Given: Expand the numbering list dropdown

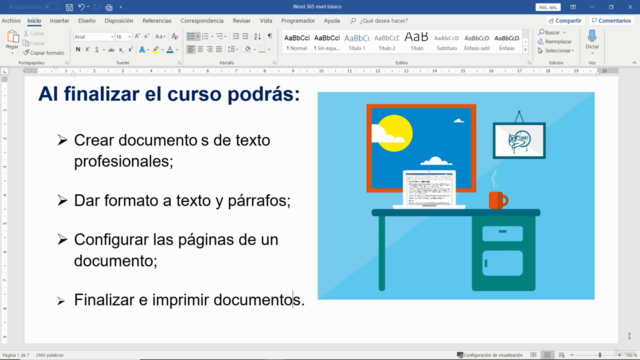Looking at the screenshot, I should tap(212, 37).
